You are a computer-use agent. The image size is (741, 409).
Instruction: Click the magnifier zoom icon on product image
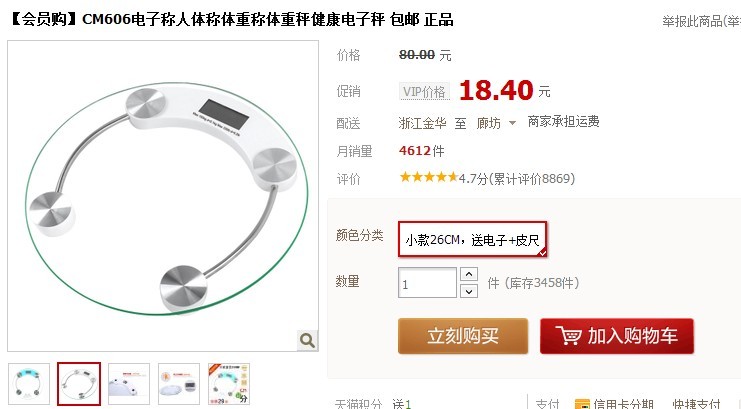coord(307,340)
